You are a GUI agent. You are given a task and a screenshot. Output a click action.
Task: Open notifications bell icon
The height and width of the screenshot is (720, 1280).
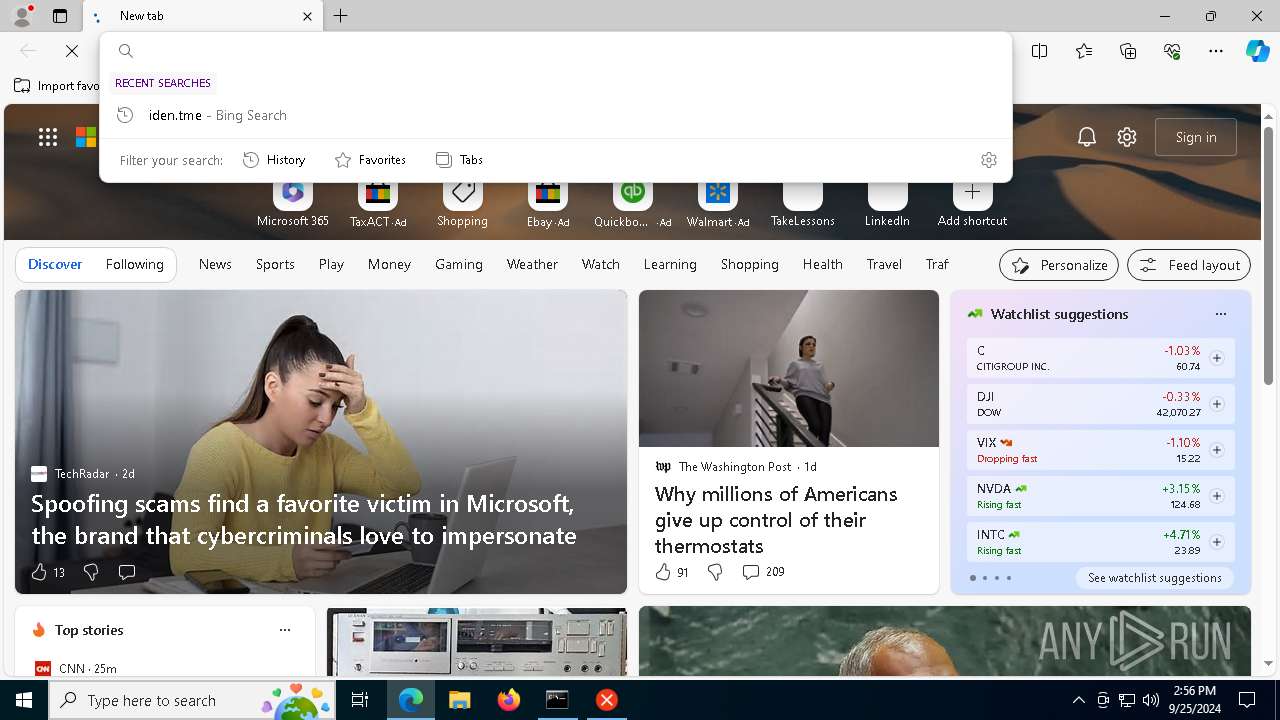click(1087, 137)
